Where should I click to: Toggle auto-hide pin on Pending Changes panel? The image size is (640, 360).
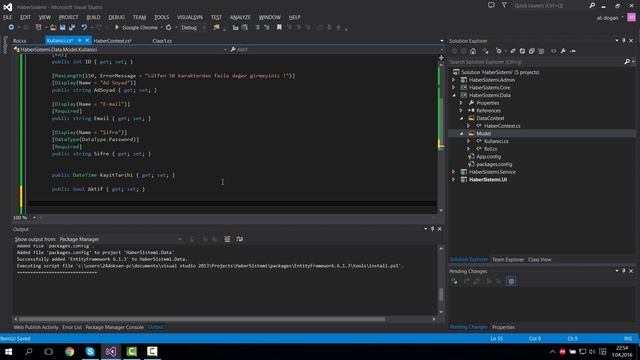tap(624, 271)
